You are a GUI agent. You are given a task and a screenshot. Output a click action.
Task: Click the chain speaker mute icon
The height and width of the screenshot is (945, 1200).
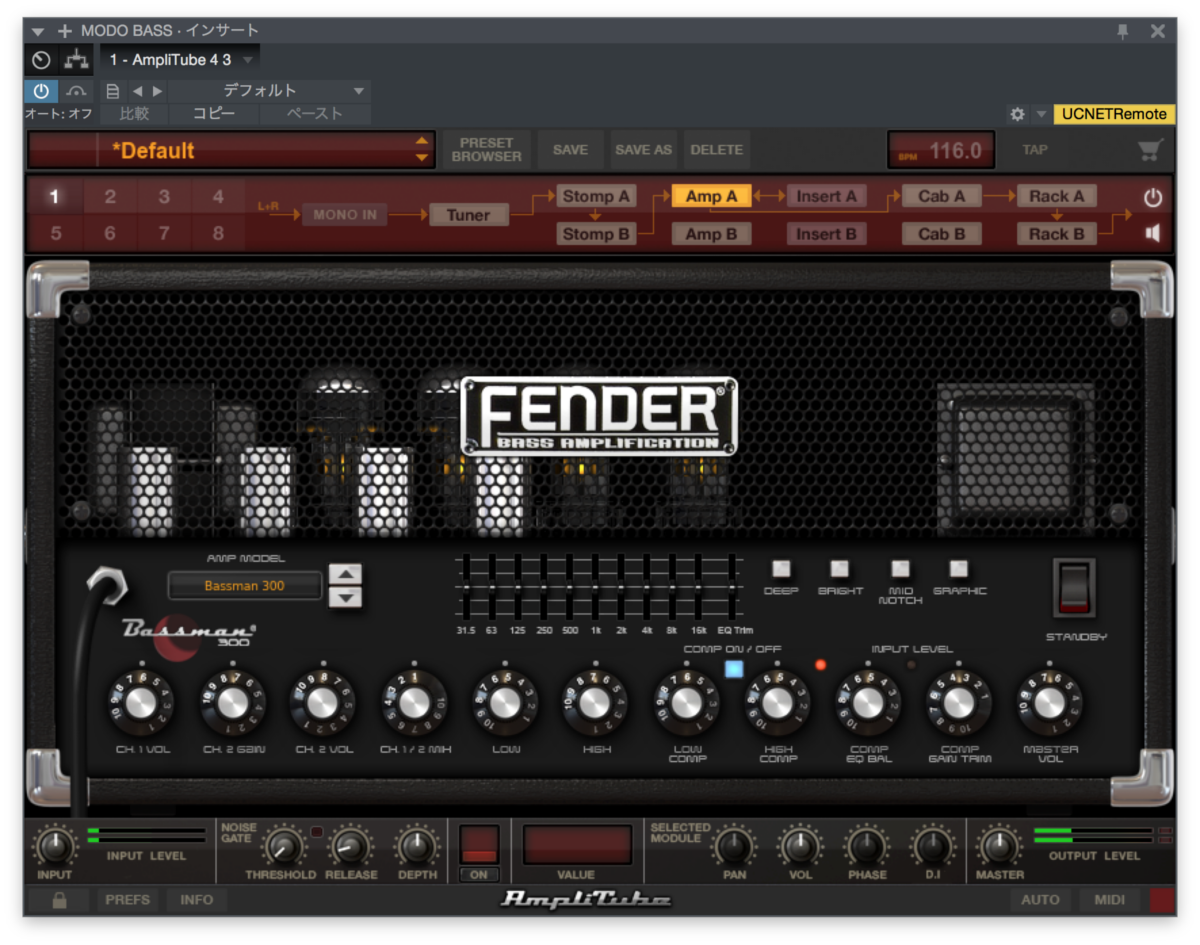tap(1153, 233)
